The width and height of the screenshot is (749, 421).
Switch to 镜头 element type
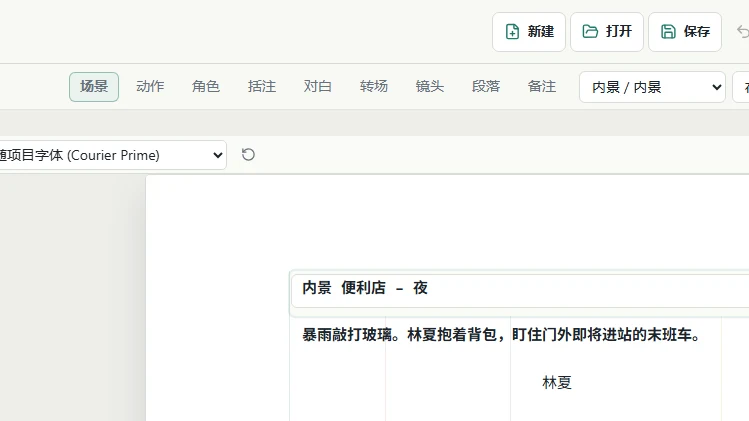point(429,86)
